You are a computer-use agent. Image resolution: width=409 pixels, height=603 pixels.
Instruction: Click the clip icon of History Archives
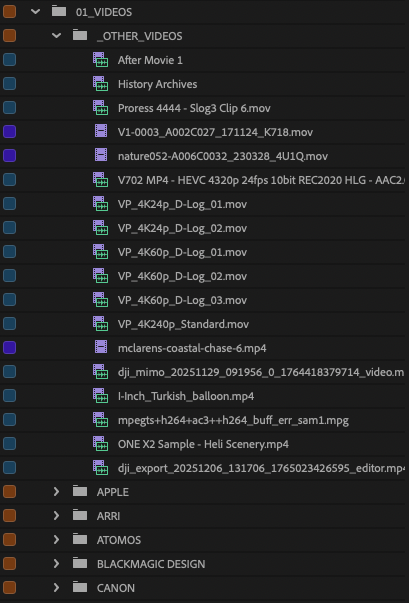point(100,84)
